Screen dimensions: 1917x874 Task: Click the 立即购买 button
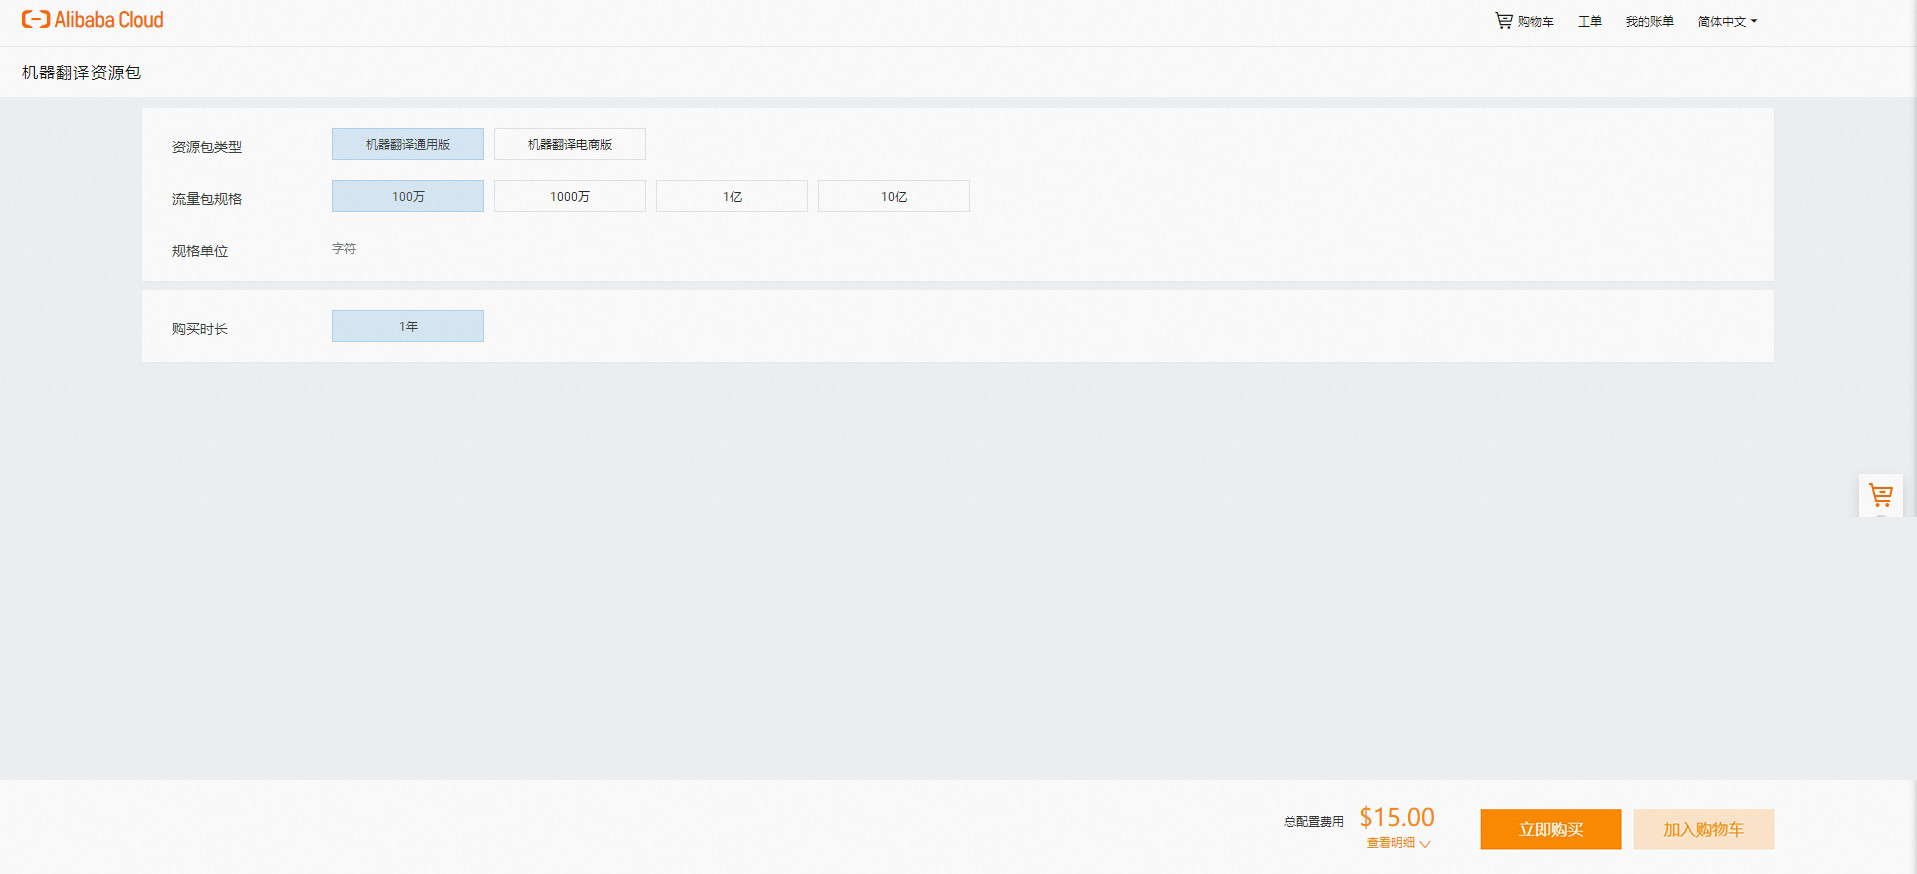tap(1551, 829)
